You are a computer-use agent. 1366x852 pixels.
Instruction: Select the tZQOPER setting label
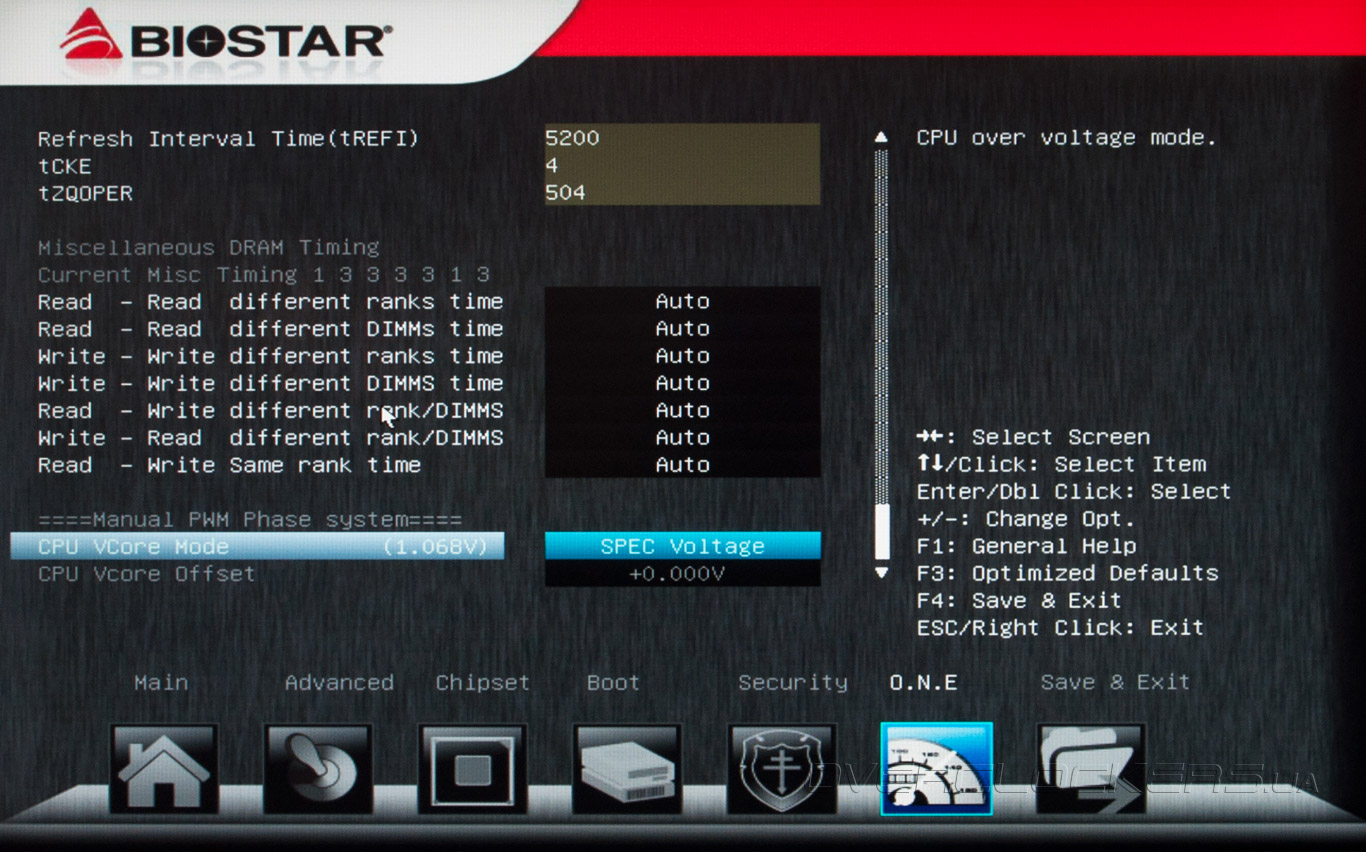[x=85, y=193]
